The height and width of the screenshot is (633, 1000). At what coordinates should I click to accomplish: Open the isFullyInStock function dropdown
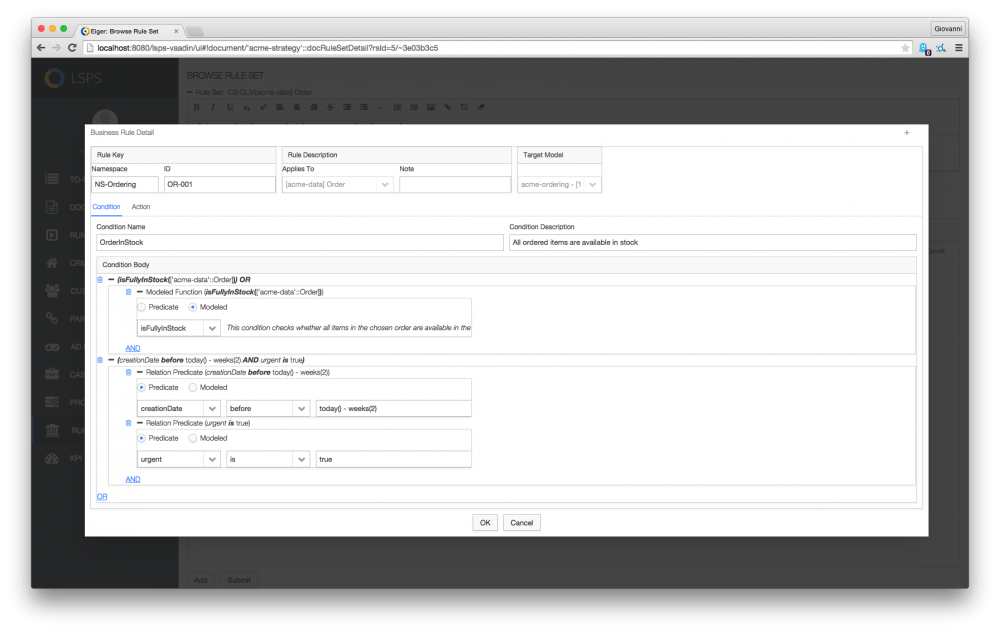click(211, 328)
